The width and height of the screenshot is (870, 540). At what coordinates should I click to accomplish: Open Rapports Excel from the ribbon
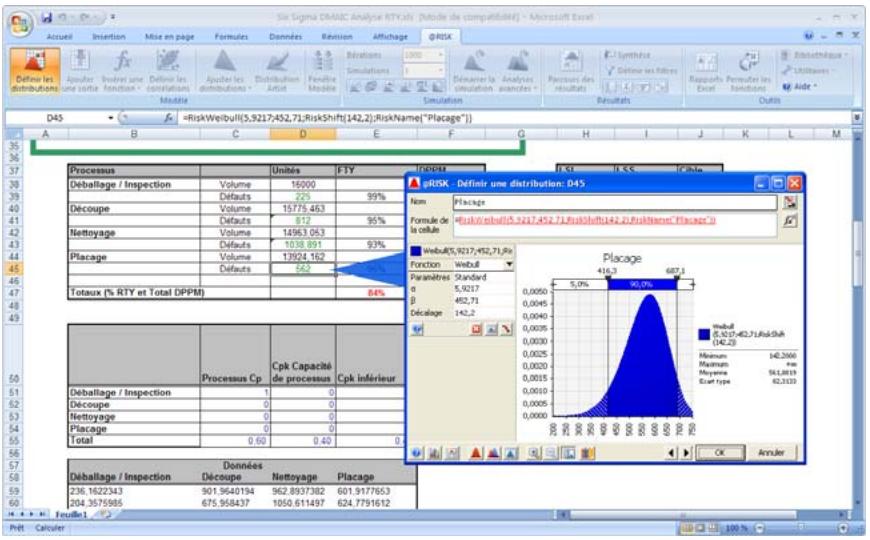pos(706,70)
